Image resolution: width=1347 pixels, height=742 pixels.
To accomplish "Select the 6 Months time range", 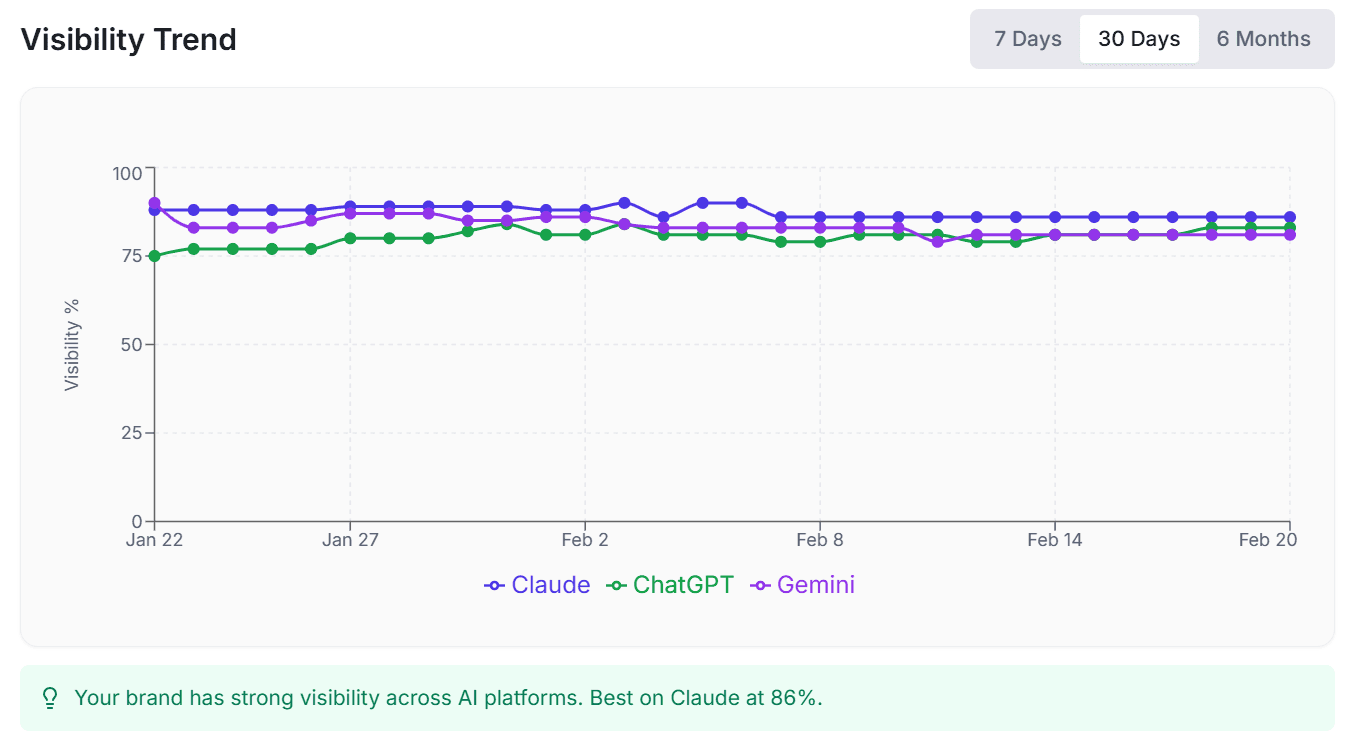I will 1263,38.
